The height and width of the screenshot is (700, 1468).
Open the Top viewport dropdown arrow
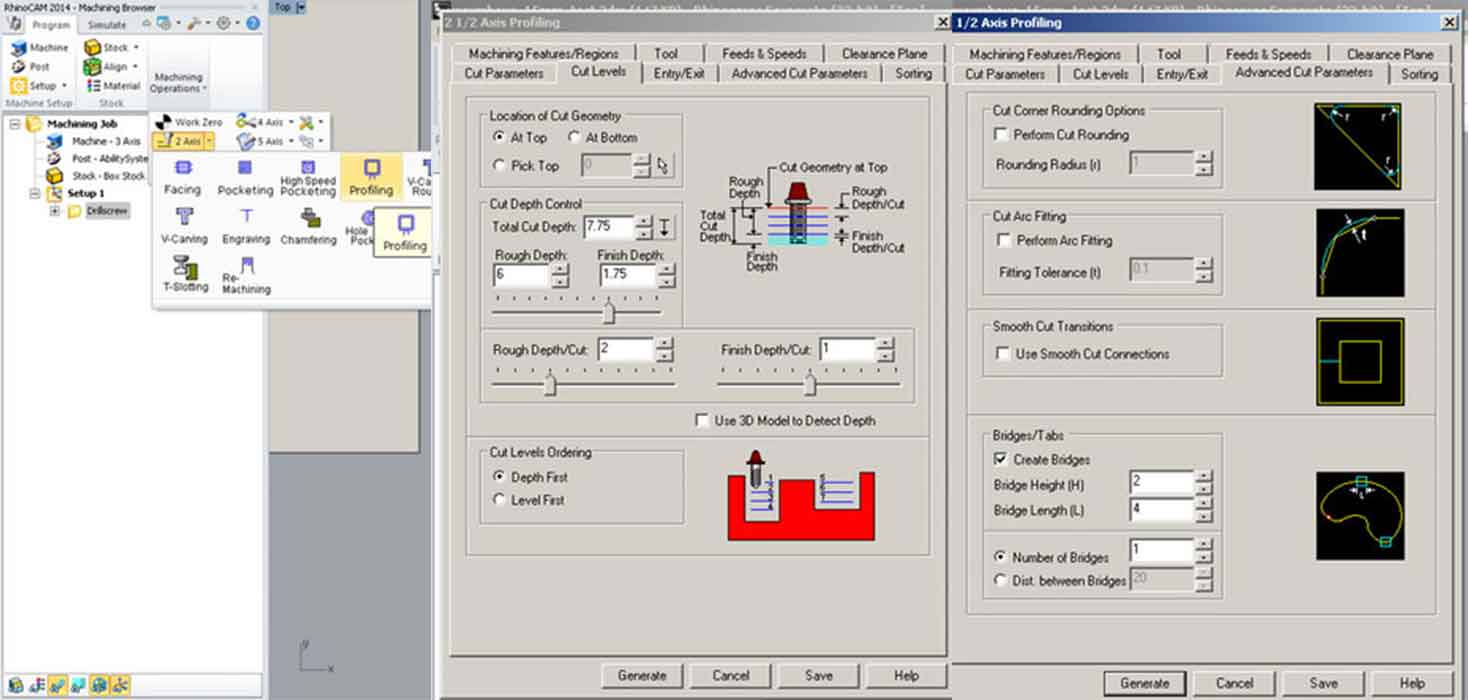[302, 7]
